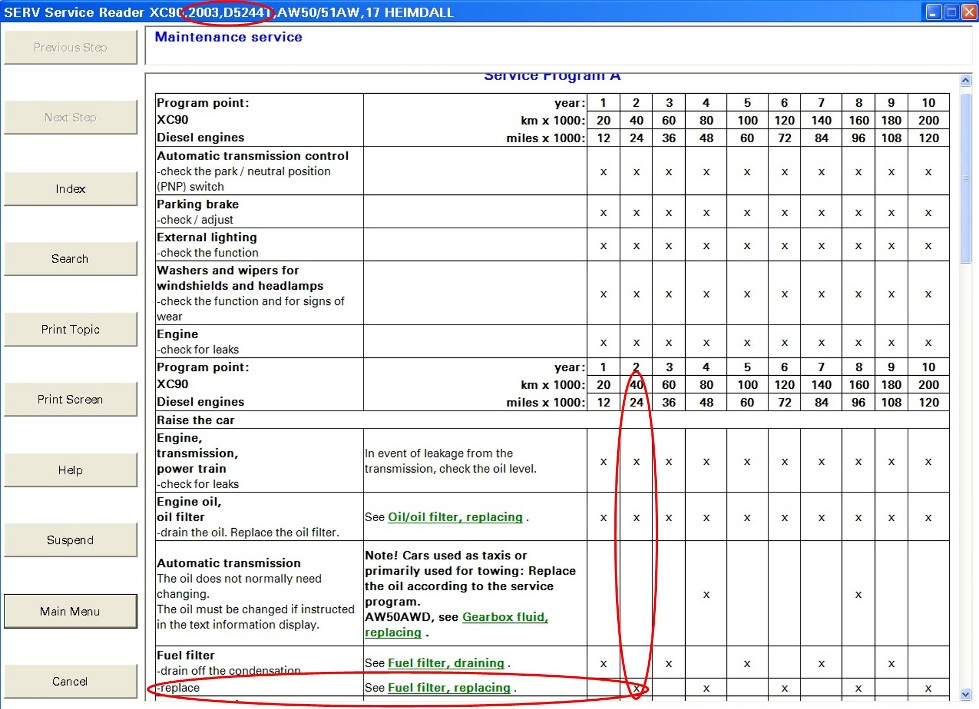Click the scroll up arrow of the service table
The height and width of the screenshot is (709, 979).
click(x=965, y=81)
